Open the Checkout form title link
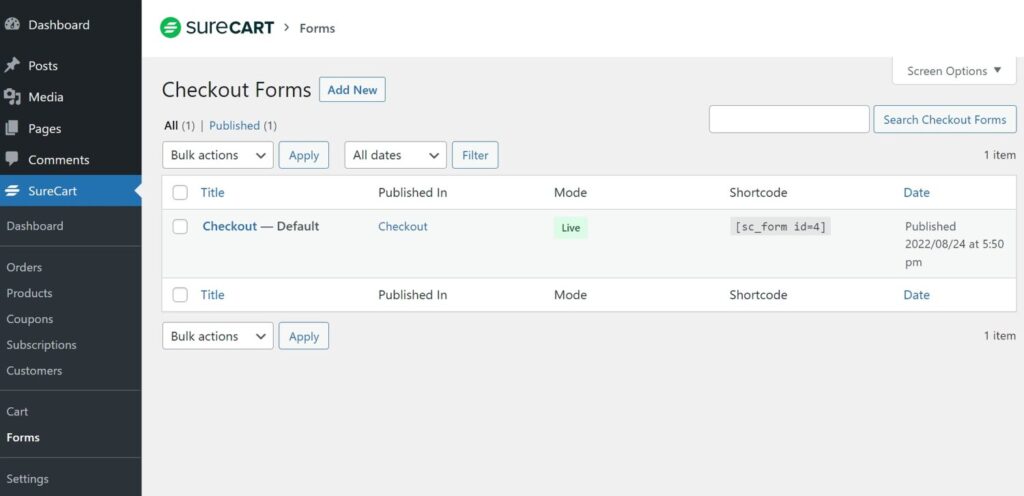Viewport: 1024px width, 496px height. point(230,226)
